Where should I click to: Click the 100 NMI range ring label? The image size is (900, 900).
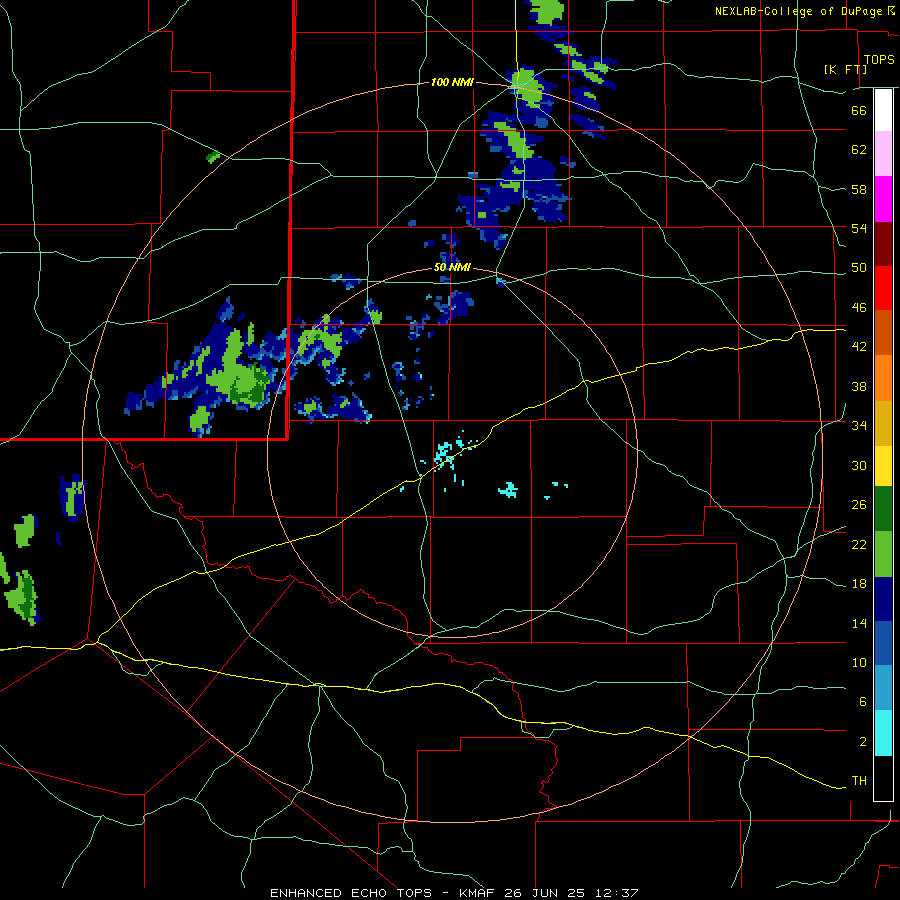pos(452,83)
